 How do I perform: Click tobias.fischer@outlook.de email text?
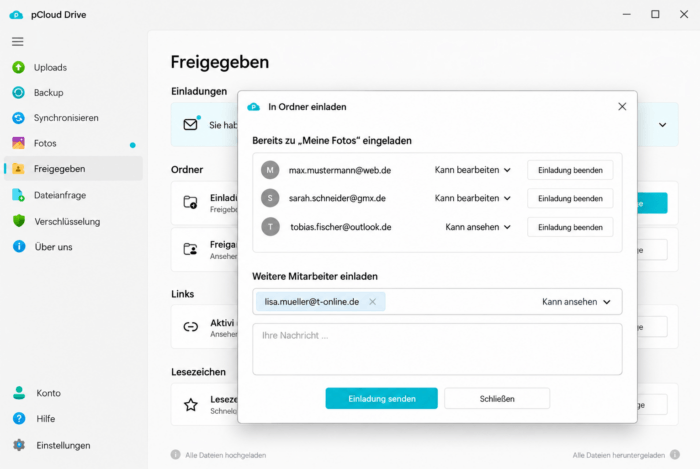341,227
